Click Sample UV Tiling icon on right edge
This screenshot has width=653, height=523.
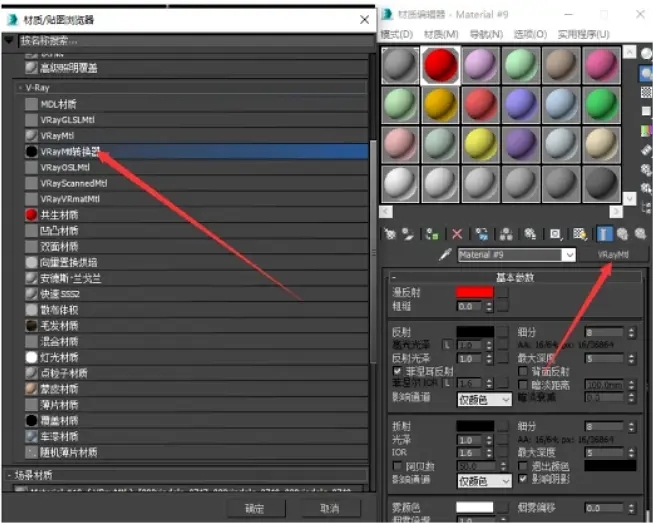tap(646, 111)
